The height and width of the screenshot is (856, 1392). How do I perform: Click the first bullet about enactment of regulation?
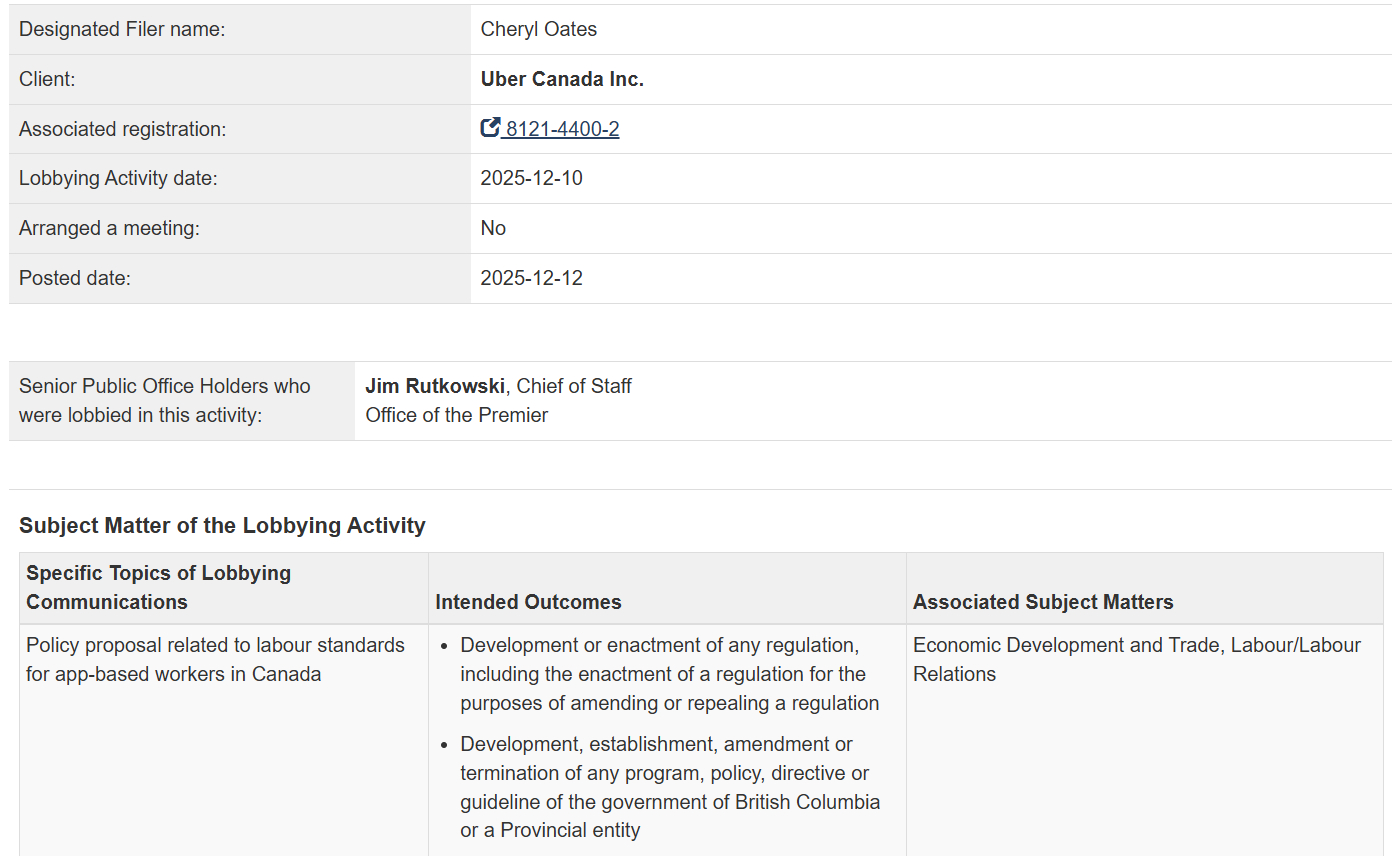[669, 674]
